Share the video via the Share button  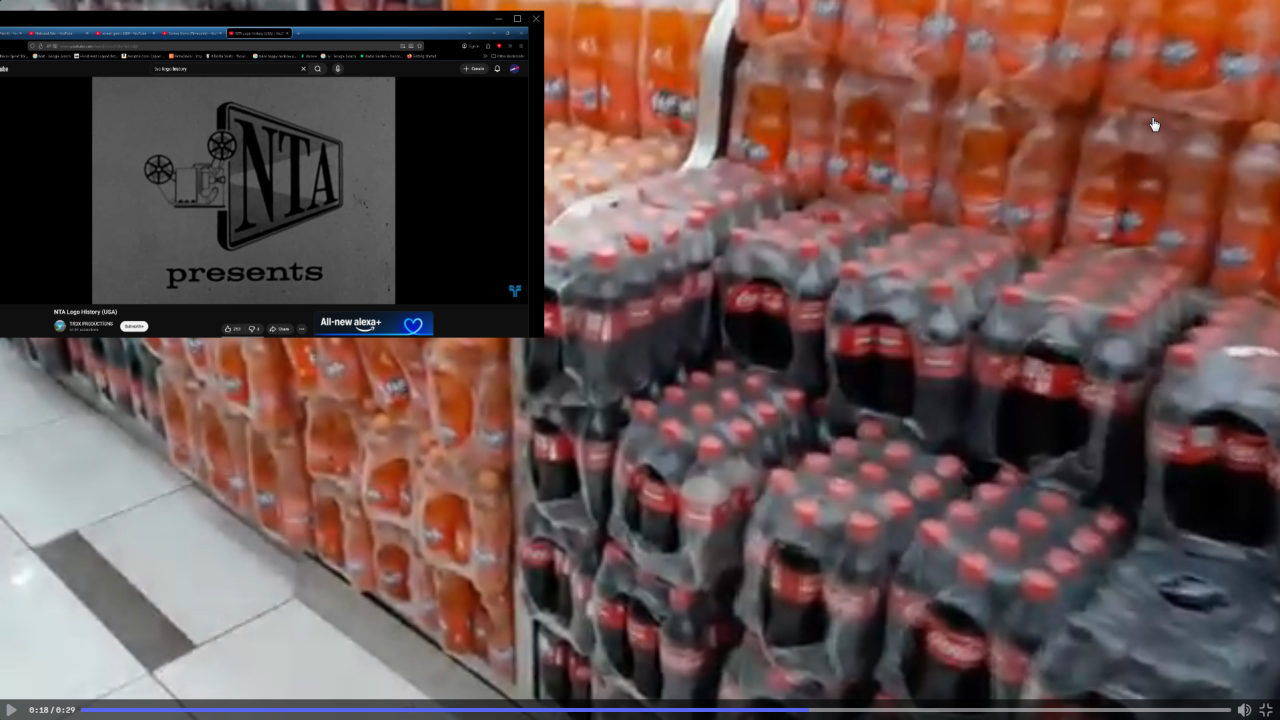tap(279, 329)
